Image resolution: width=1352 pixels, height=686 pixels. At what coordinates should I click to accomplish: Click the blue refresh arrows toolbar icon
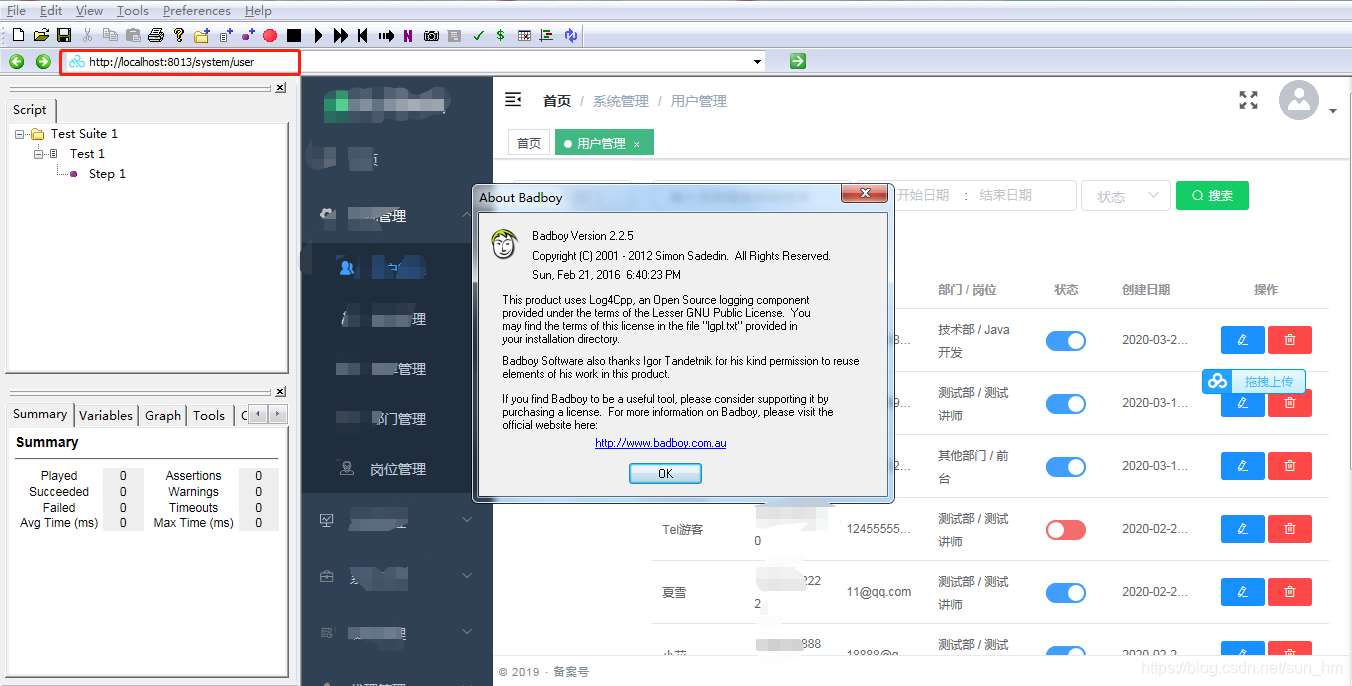[571, 35]
